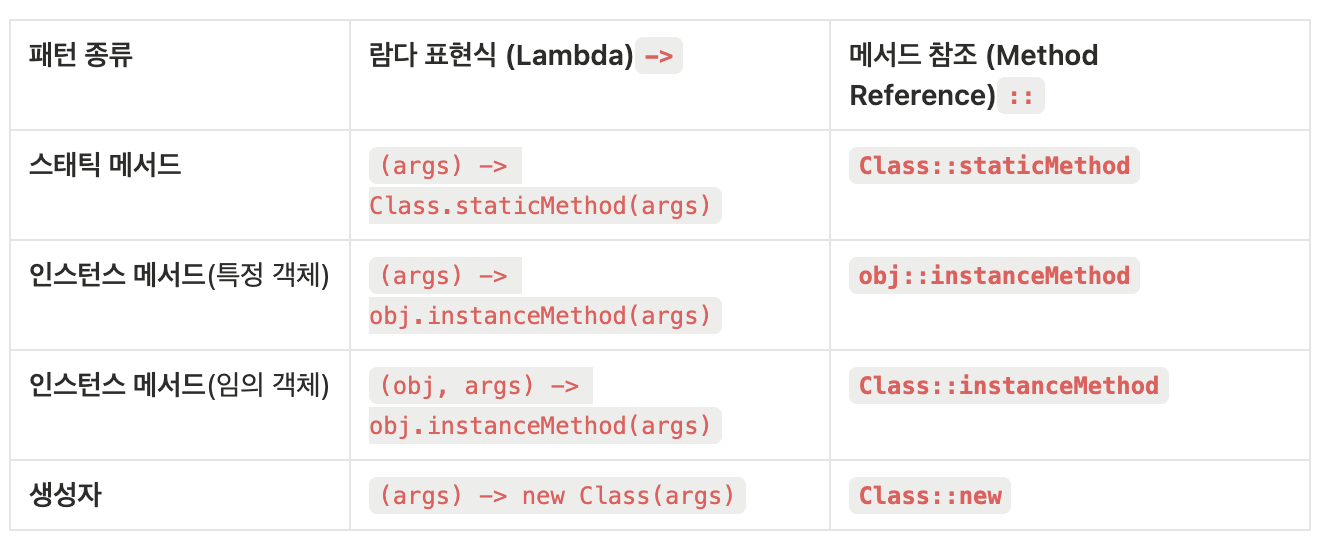Click '(args) ->' code in the 스태틱 메서드 row
Image resolution: width=1321 pixels, height=541 pixels.
tap(444, 166)
